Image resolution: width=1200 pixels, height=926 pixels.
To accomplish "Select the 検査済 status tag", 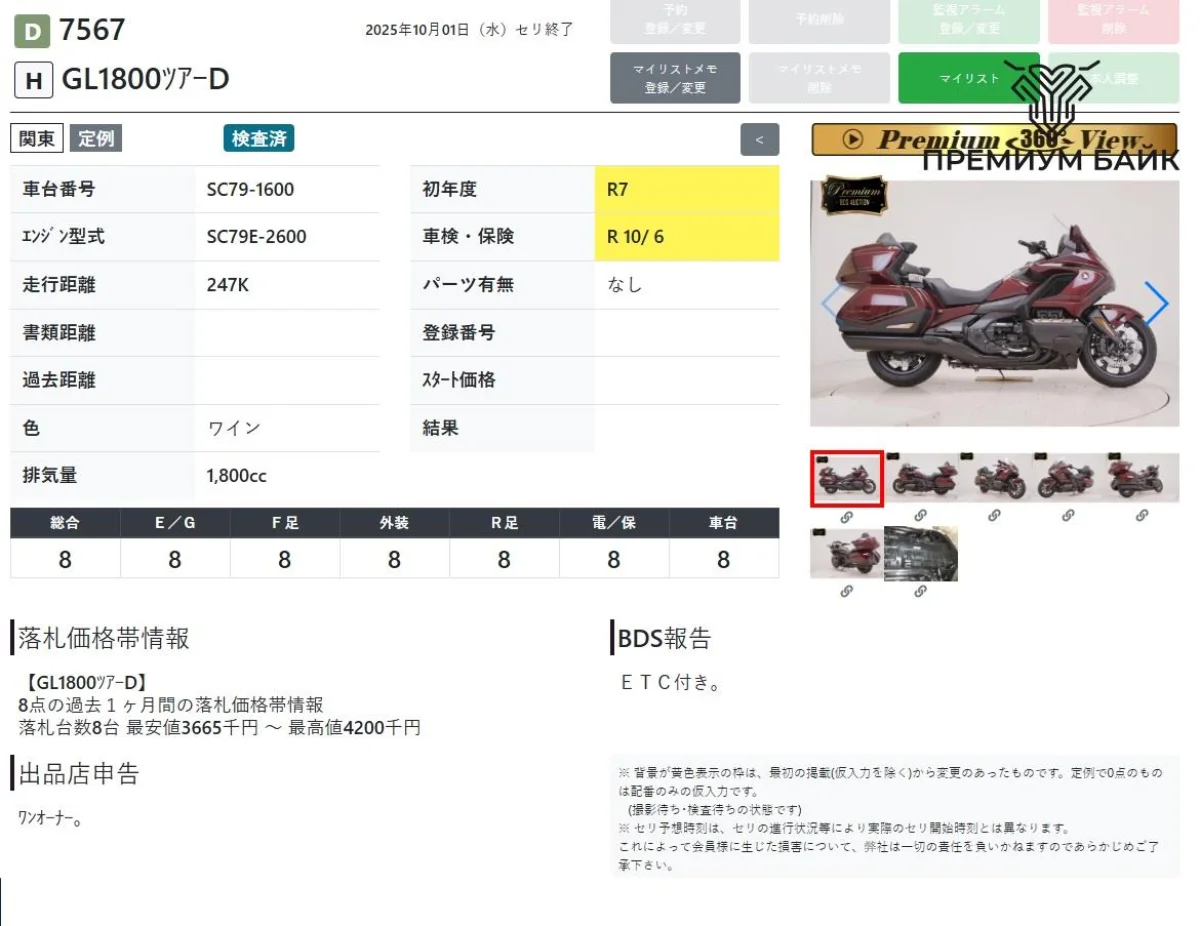I will pos(258,139).
